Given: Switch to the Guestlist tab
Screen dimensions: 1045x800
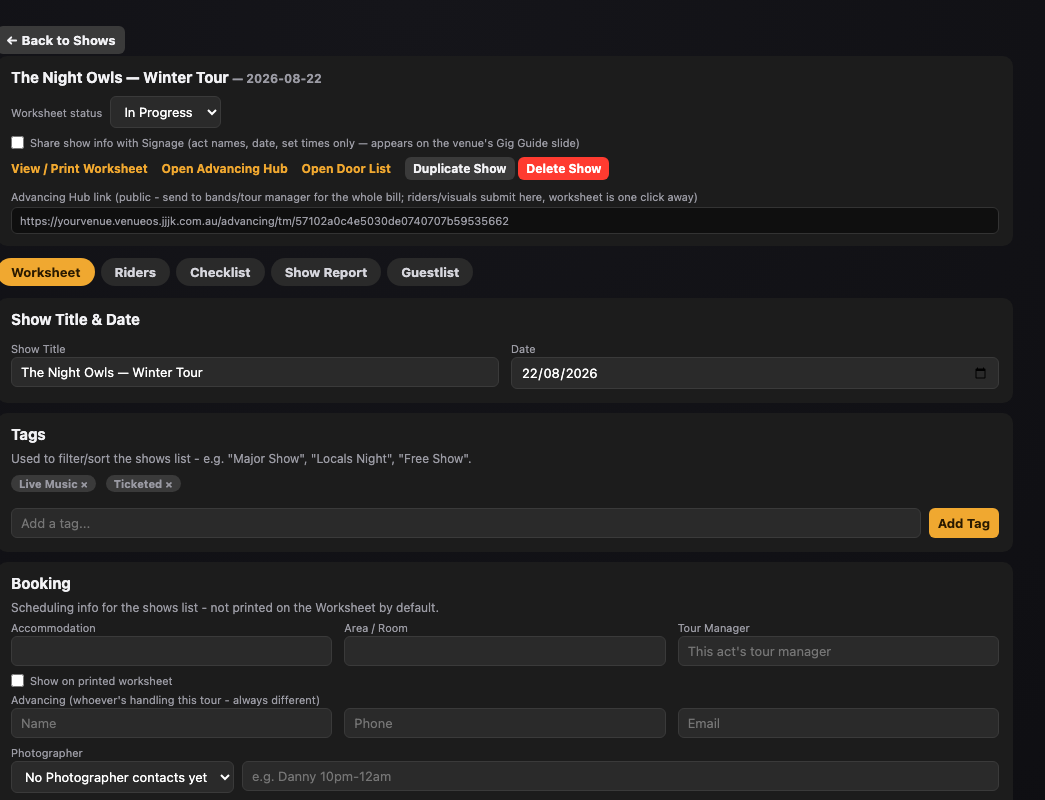Looking at the screenshot, I should click(430, 272).
